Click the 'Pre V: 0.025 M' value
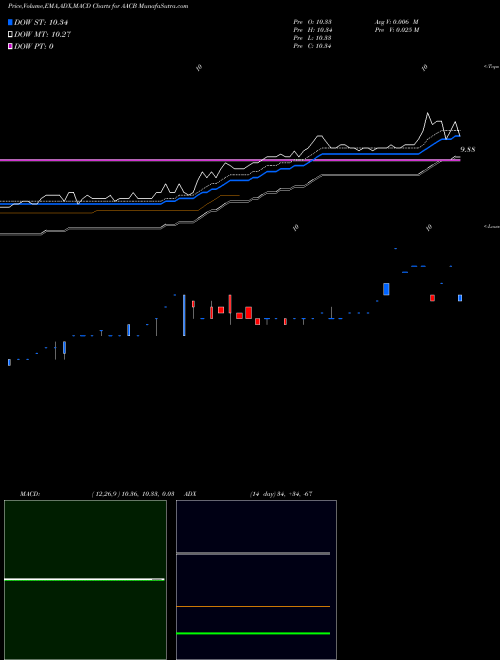The image size is (500, 660). [x=396, y=30]
